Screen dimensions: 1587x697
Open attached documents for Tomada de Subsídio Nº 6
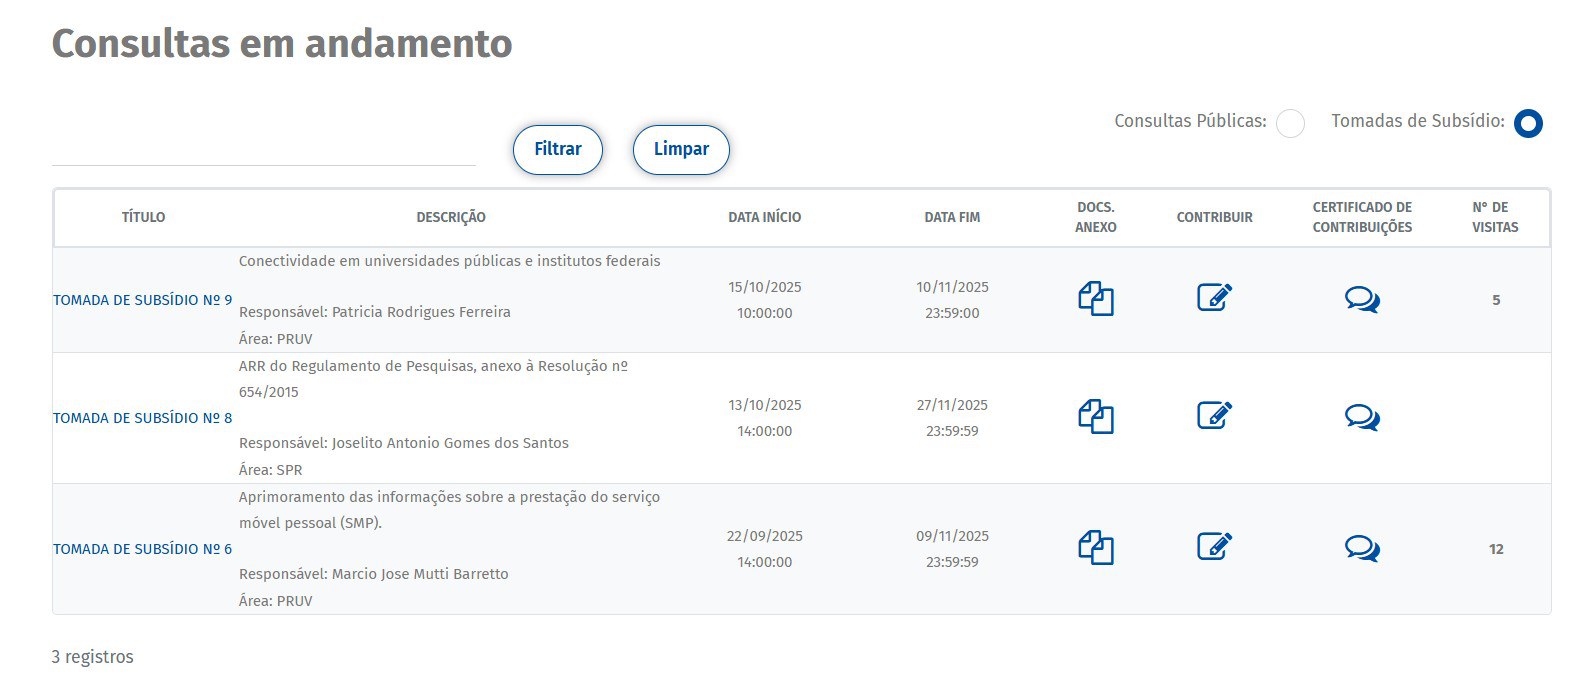pyautogui.click(x=1096, y=548)
